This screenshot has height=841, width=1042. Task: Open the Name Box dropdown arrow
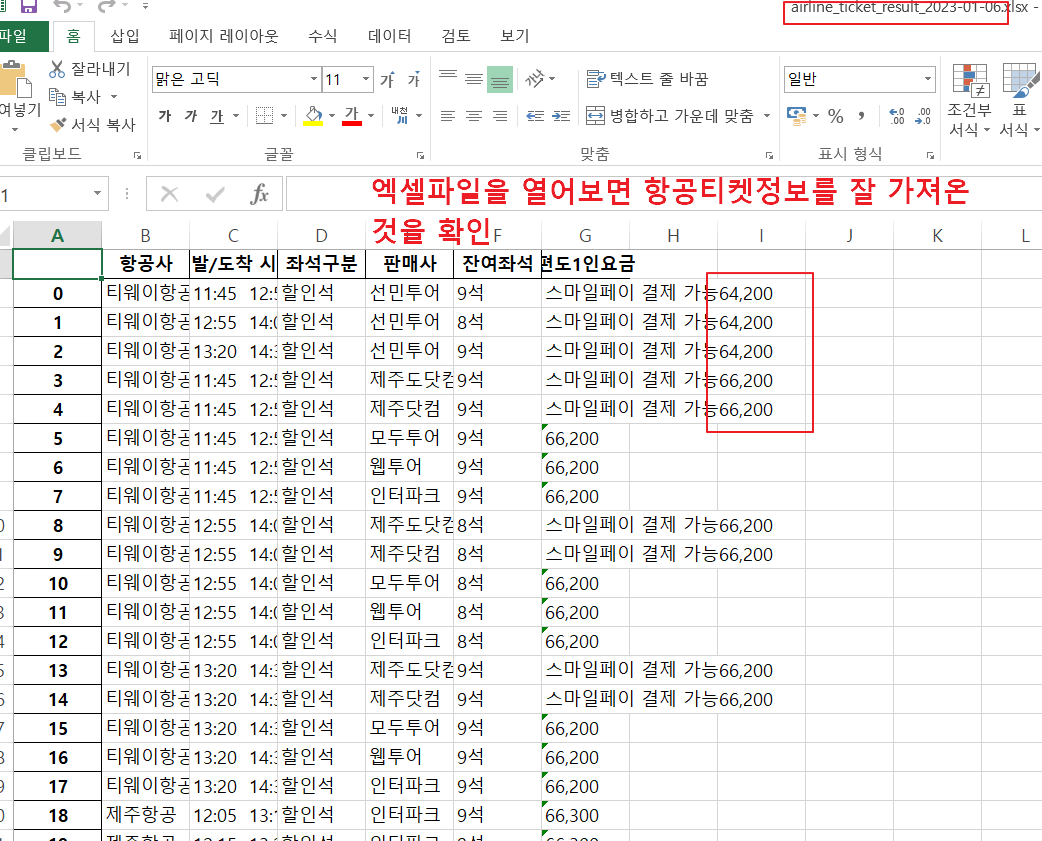98,194
